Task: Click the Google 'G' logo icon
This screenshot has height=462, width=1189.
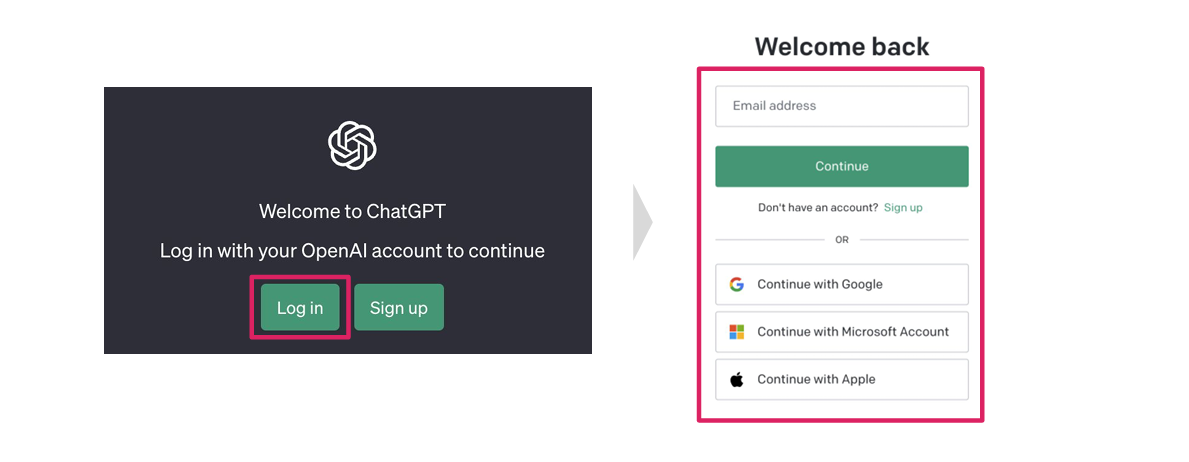Action: (x=737, y=284)
